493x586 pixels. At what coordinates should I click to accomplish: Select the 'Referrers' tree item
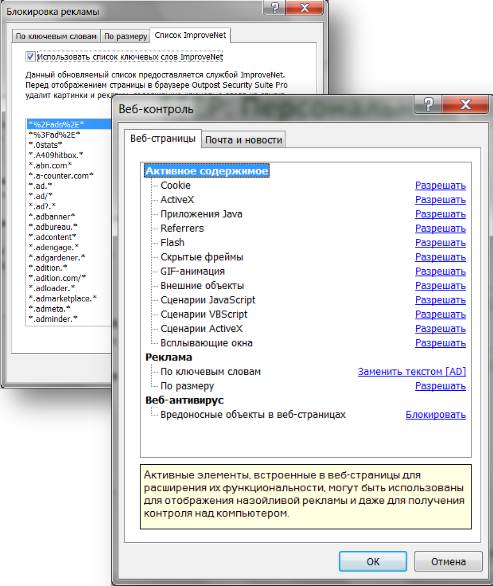click(x=182, y=228)
